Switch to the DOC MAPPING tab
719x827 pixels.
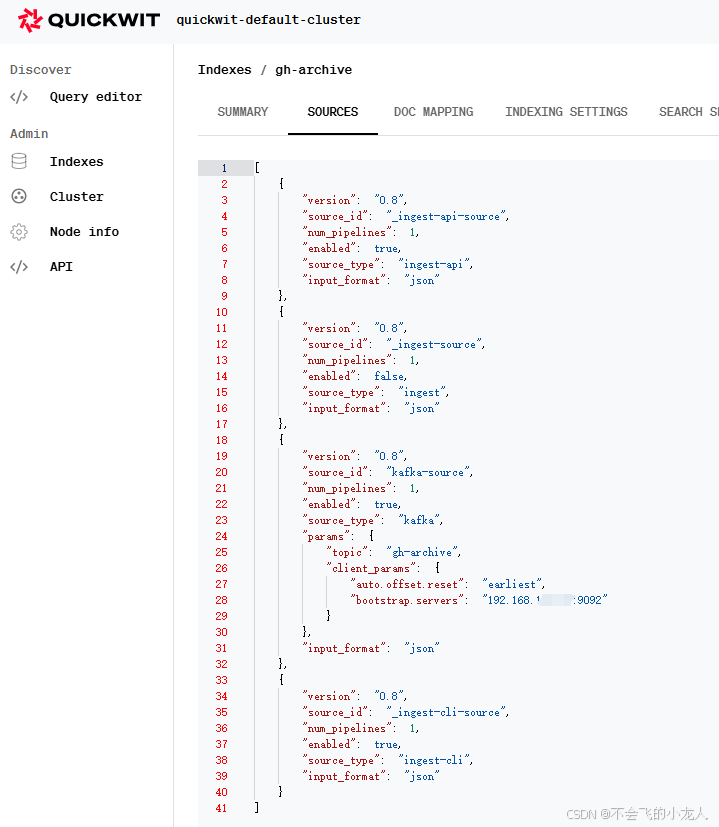point(433,112)
